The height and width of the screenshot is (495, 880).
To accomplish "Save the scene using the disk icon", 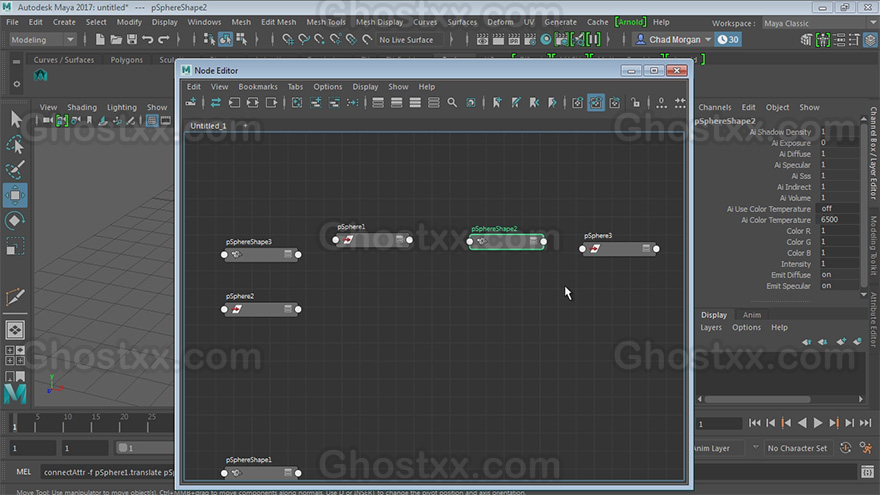I will pos(132,39).
